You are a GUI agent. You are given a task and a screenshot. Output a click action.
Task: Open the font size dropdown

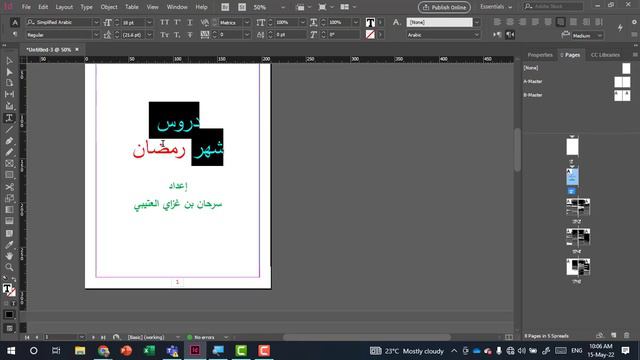(149, 22)
